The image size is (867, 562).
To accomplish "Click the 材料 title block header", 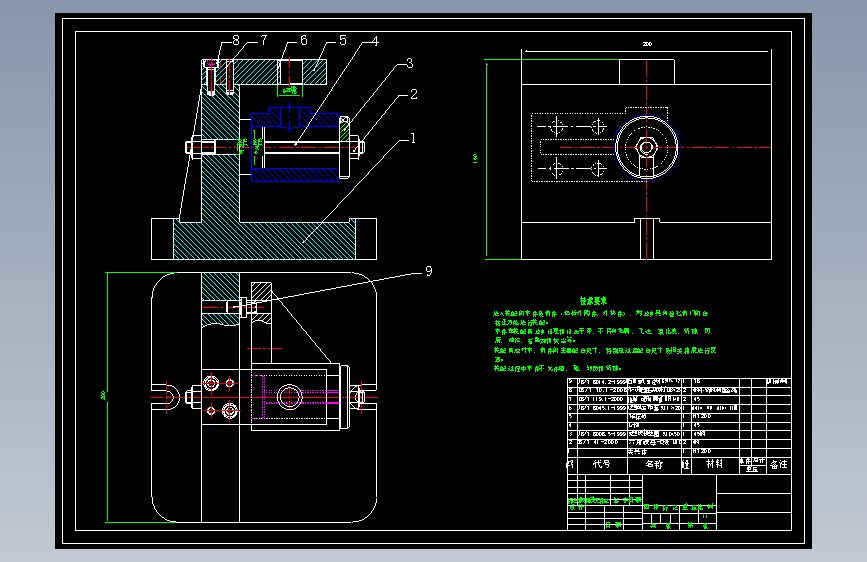I will [x=714, y=464].
